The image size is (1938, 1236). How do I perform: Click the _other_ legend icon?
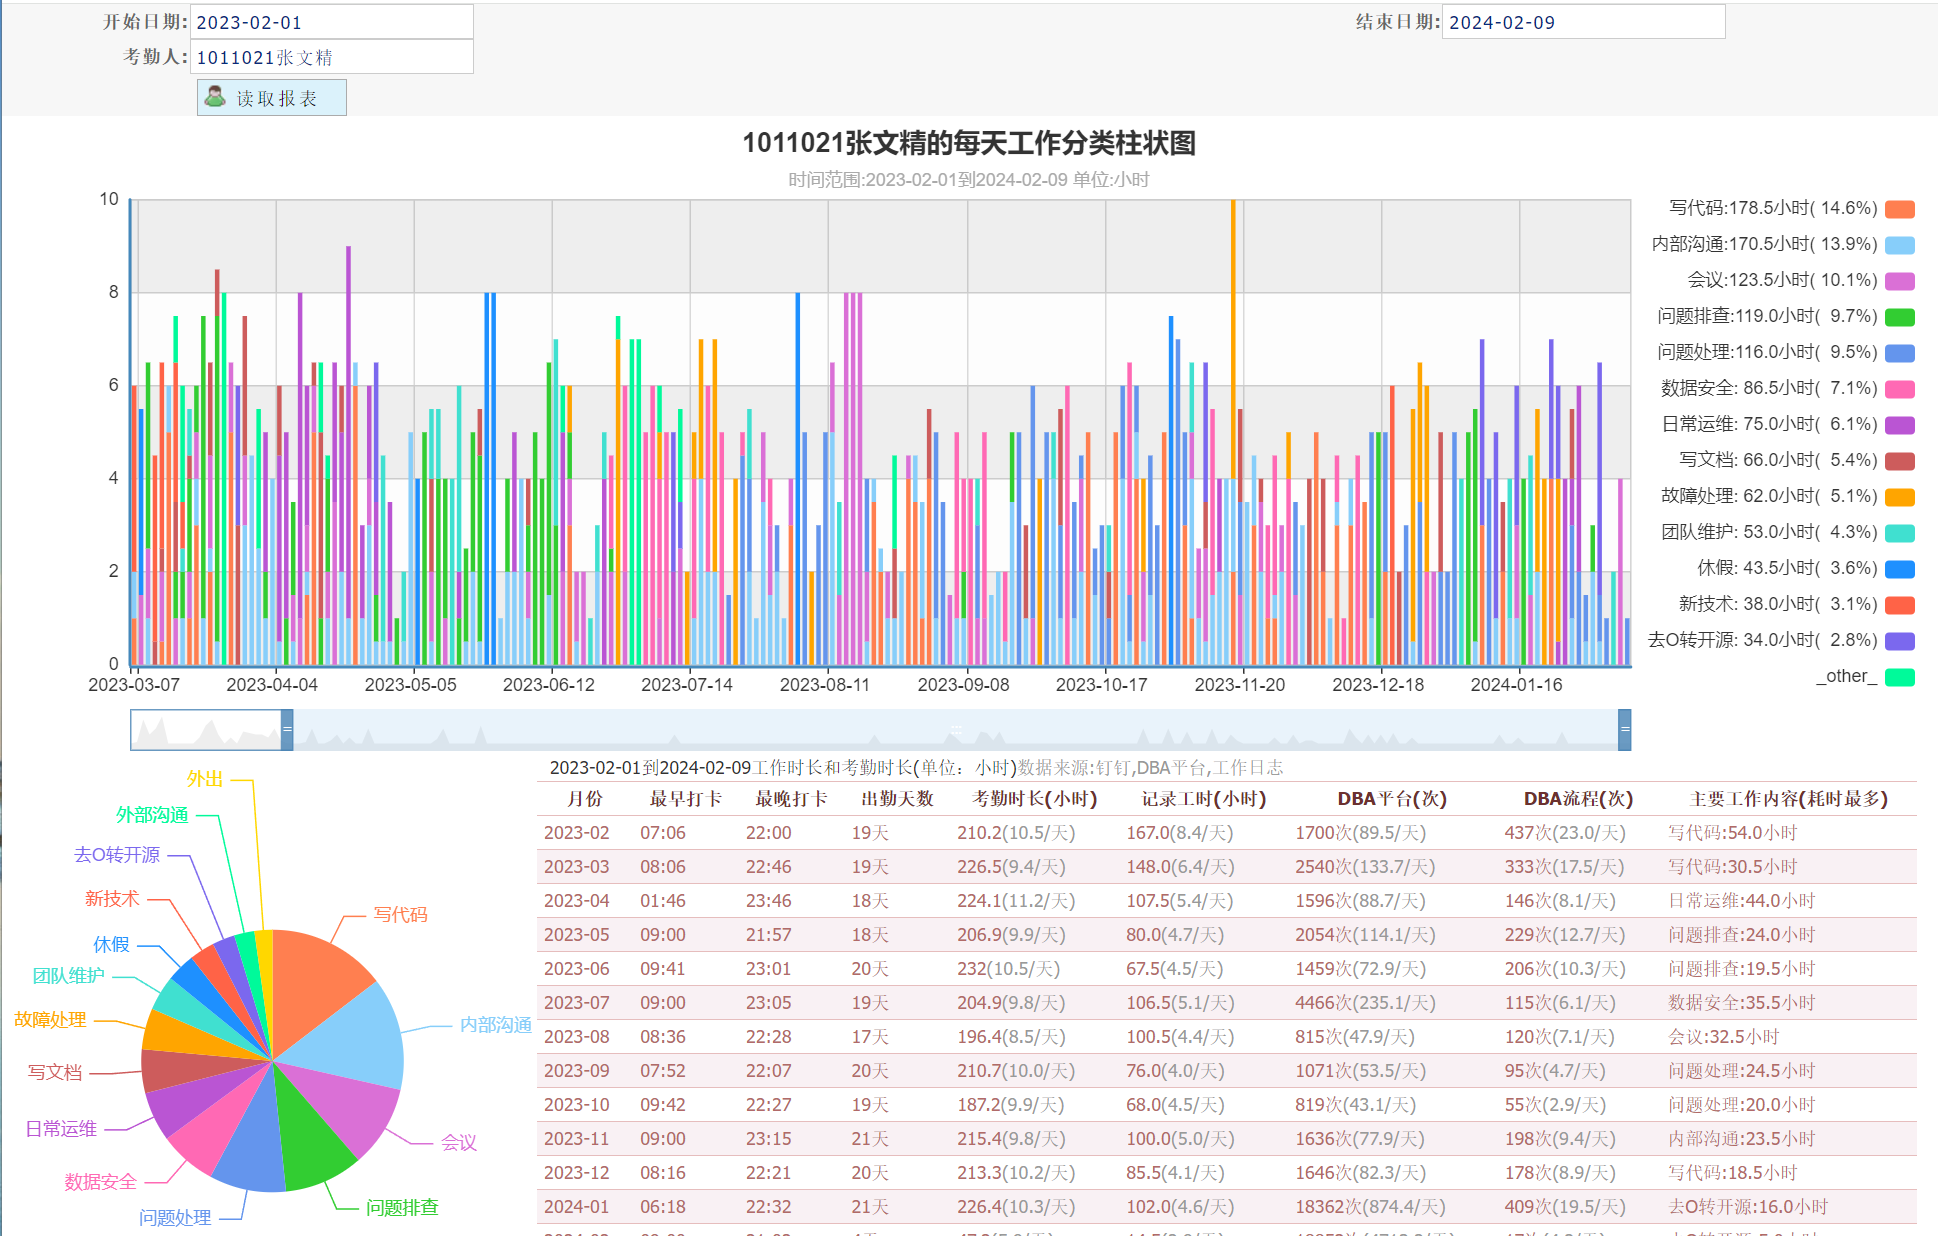click(1899, 677)
